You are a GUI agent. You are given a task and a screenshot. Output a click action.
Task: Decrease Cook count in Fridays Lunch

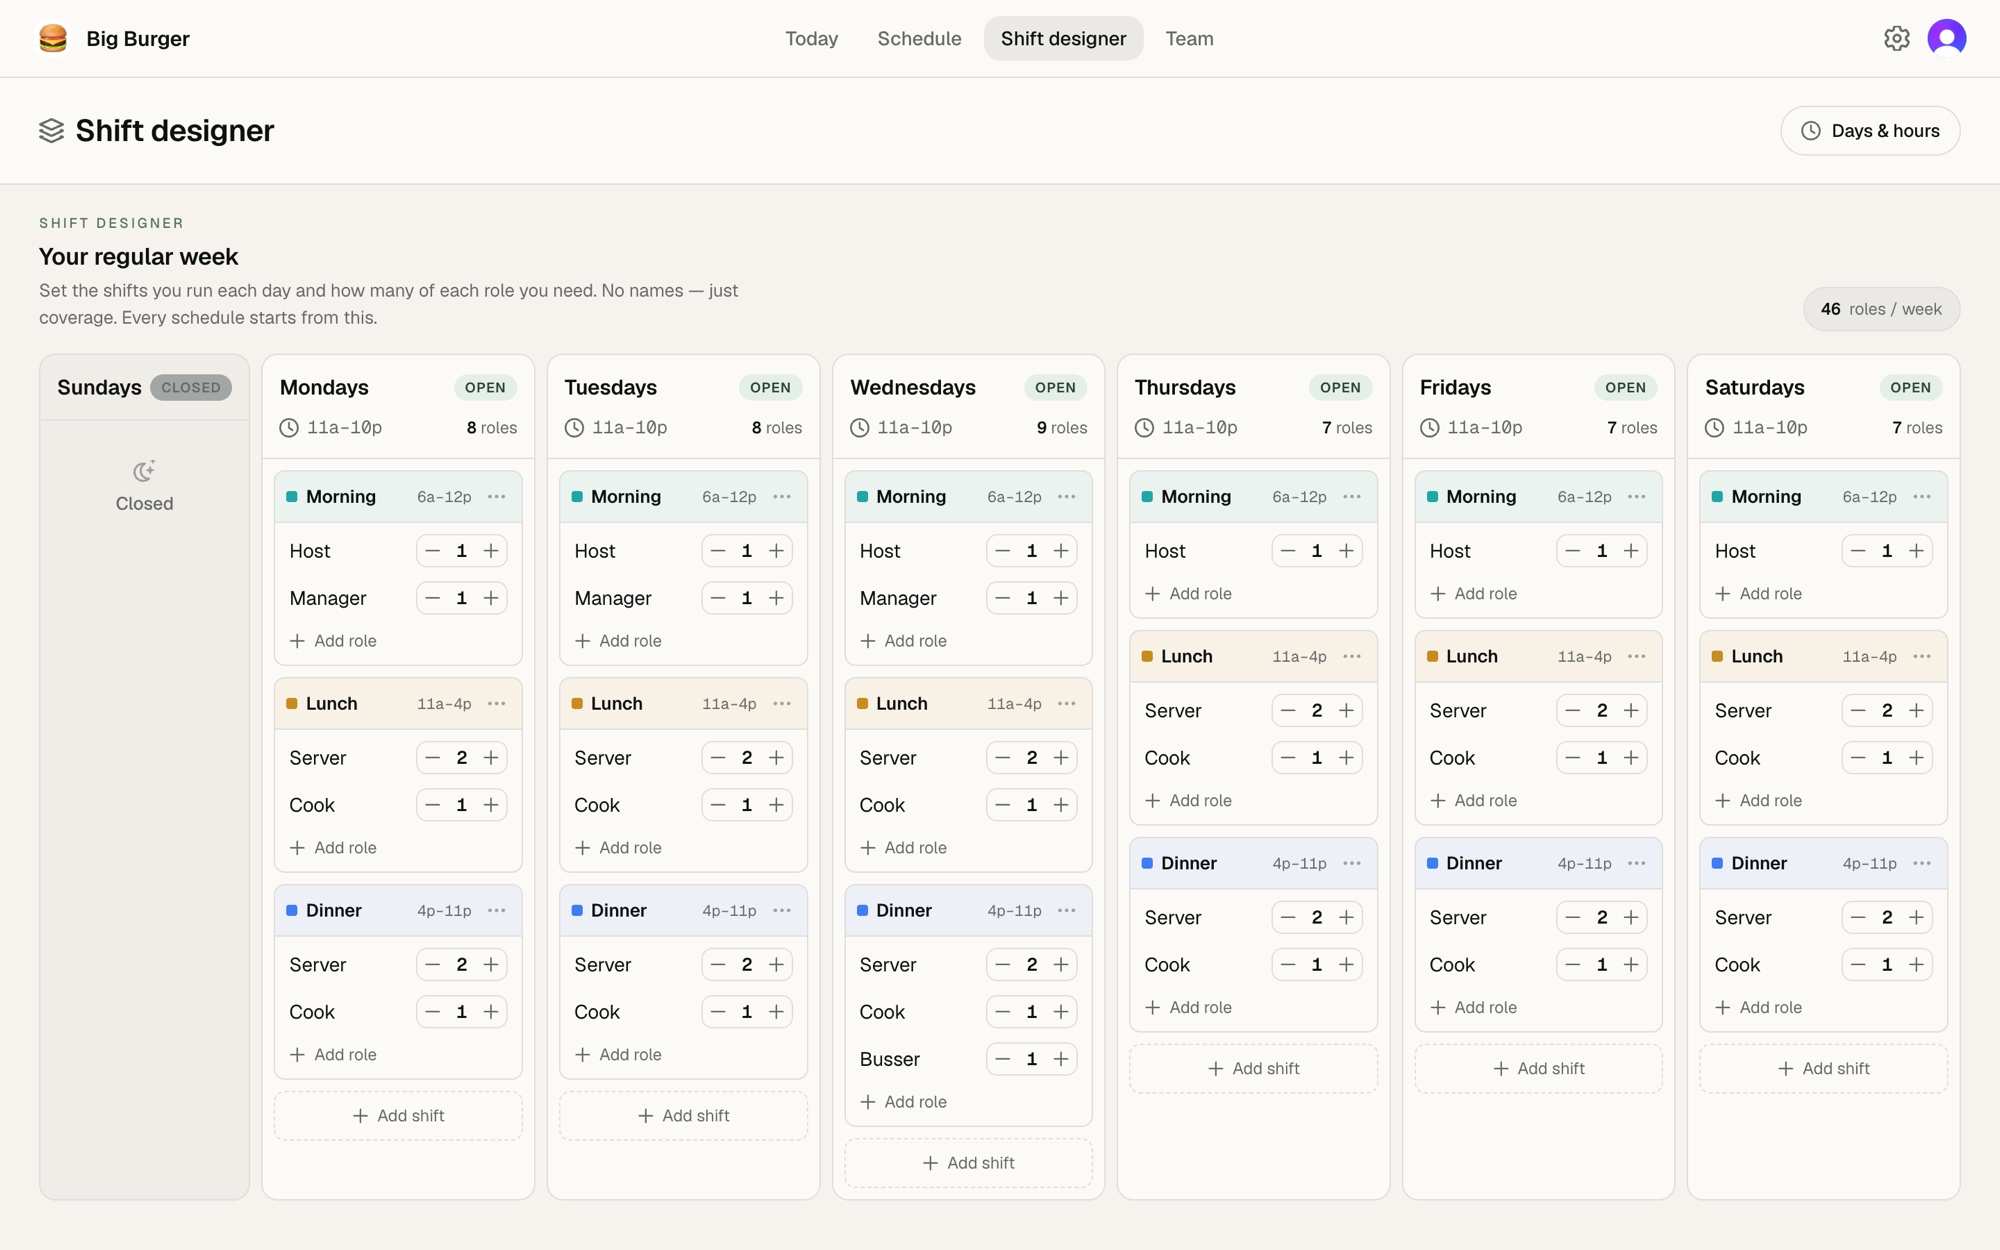pos(1573,758)
